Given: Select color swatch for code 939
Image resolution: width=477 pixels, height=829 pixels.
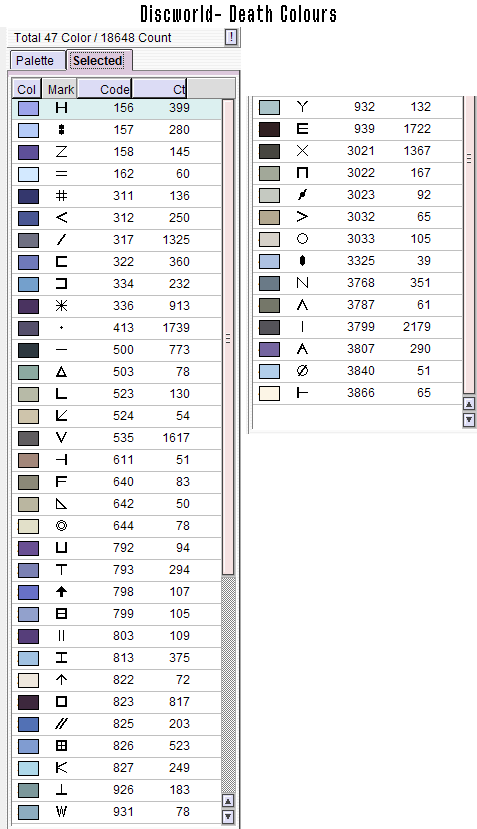Looking at the screenshot, I should point(270,129).
